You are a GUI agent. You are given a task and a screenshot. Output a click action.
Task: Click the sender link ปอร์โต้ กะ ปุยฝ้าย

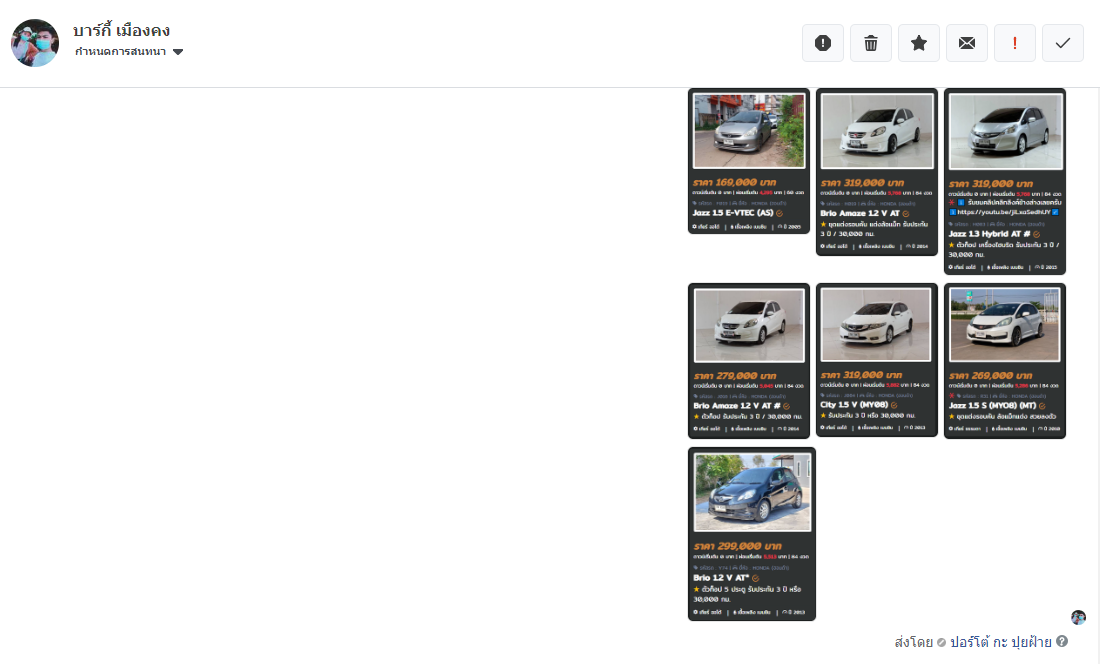1000,642
